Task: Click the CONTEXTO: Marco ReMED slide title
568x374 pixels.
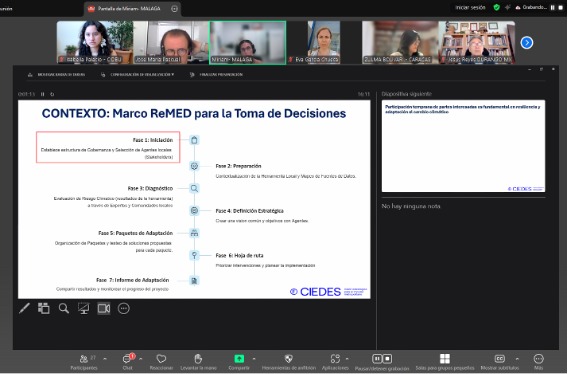Action: pos(194,113)
